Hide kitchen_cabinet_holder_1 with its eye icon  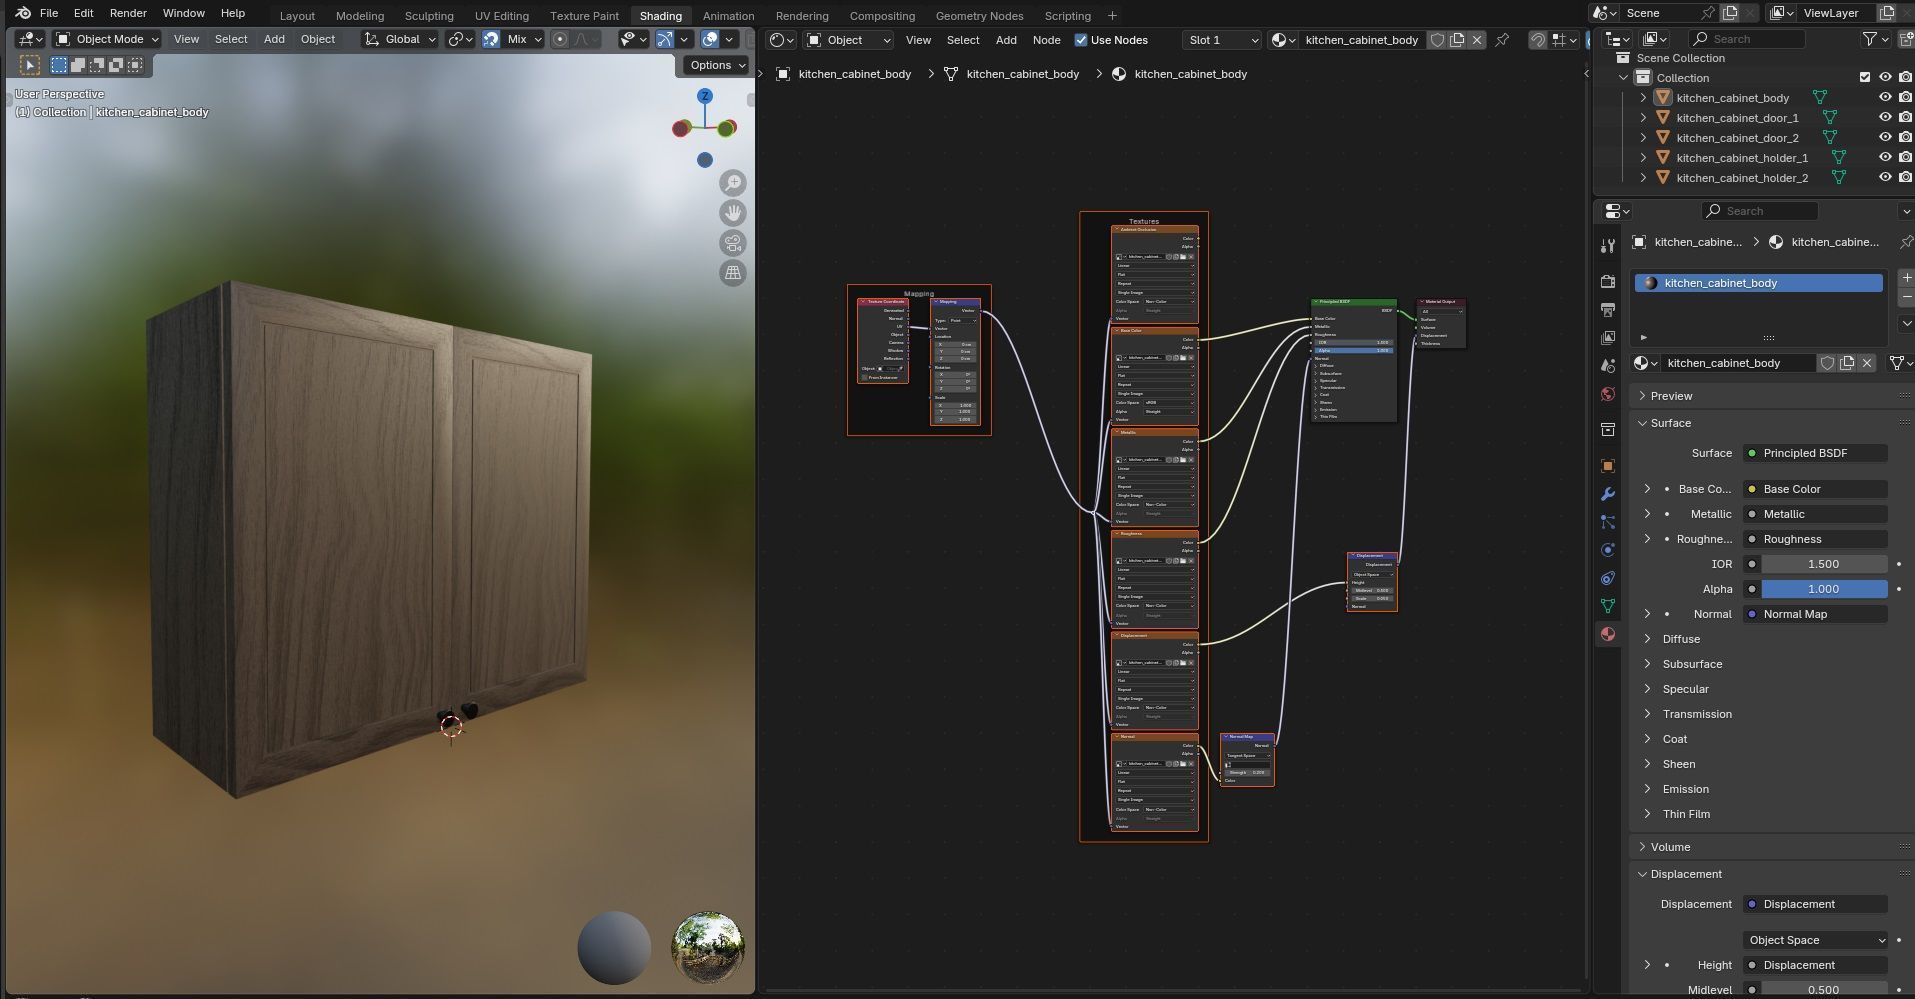click(1885, 157)
